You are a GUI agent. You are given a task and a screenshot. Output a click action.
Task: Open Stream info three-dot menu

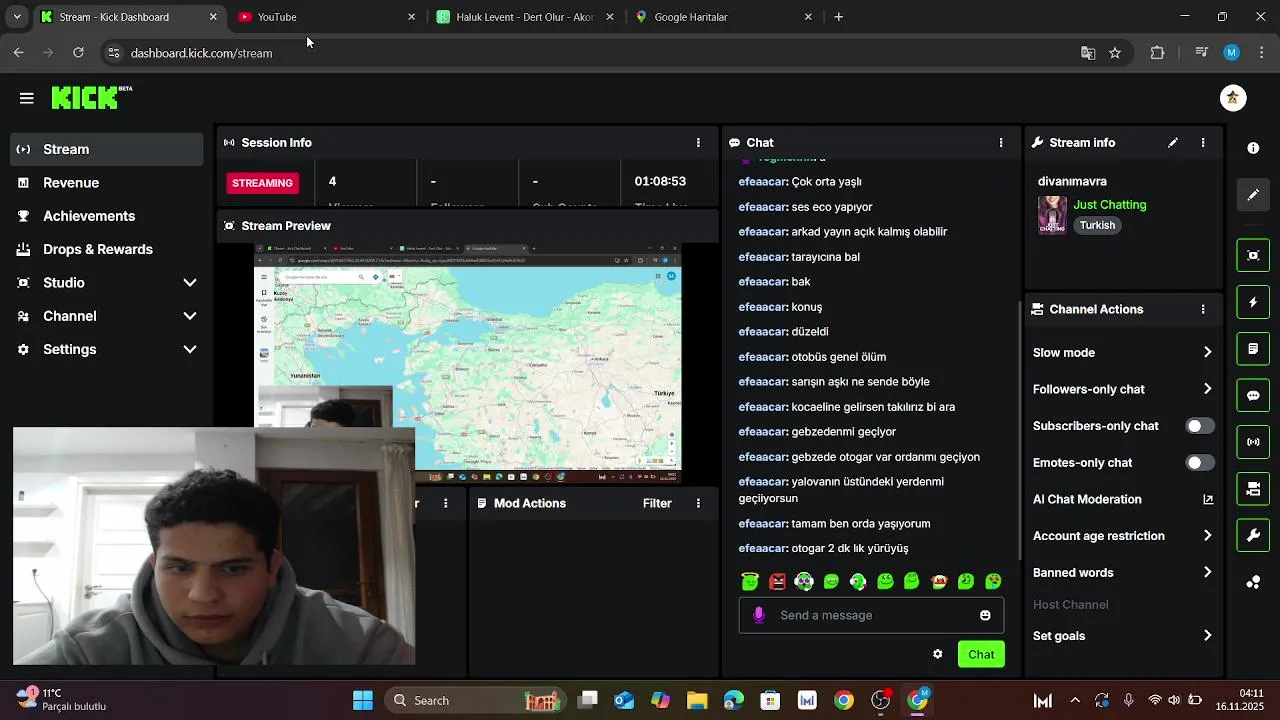click(x=1203, y=143)
